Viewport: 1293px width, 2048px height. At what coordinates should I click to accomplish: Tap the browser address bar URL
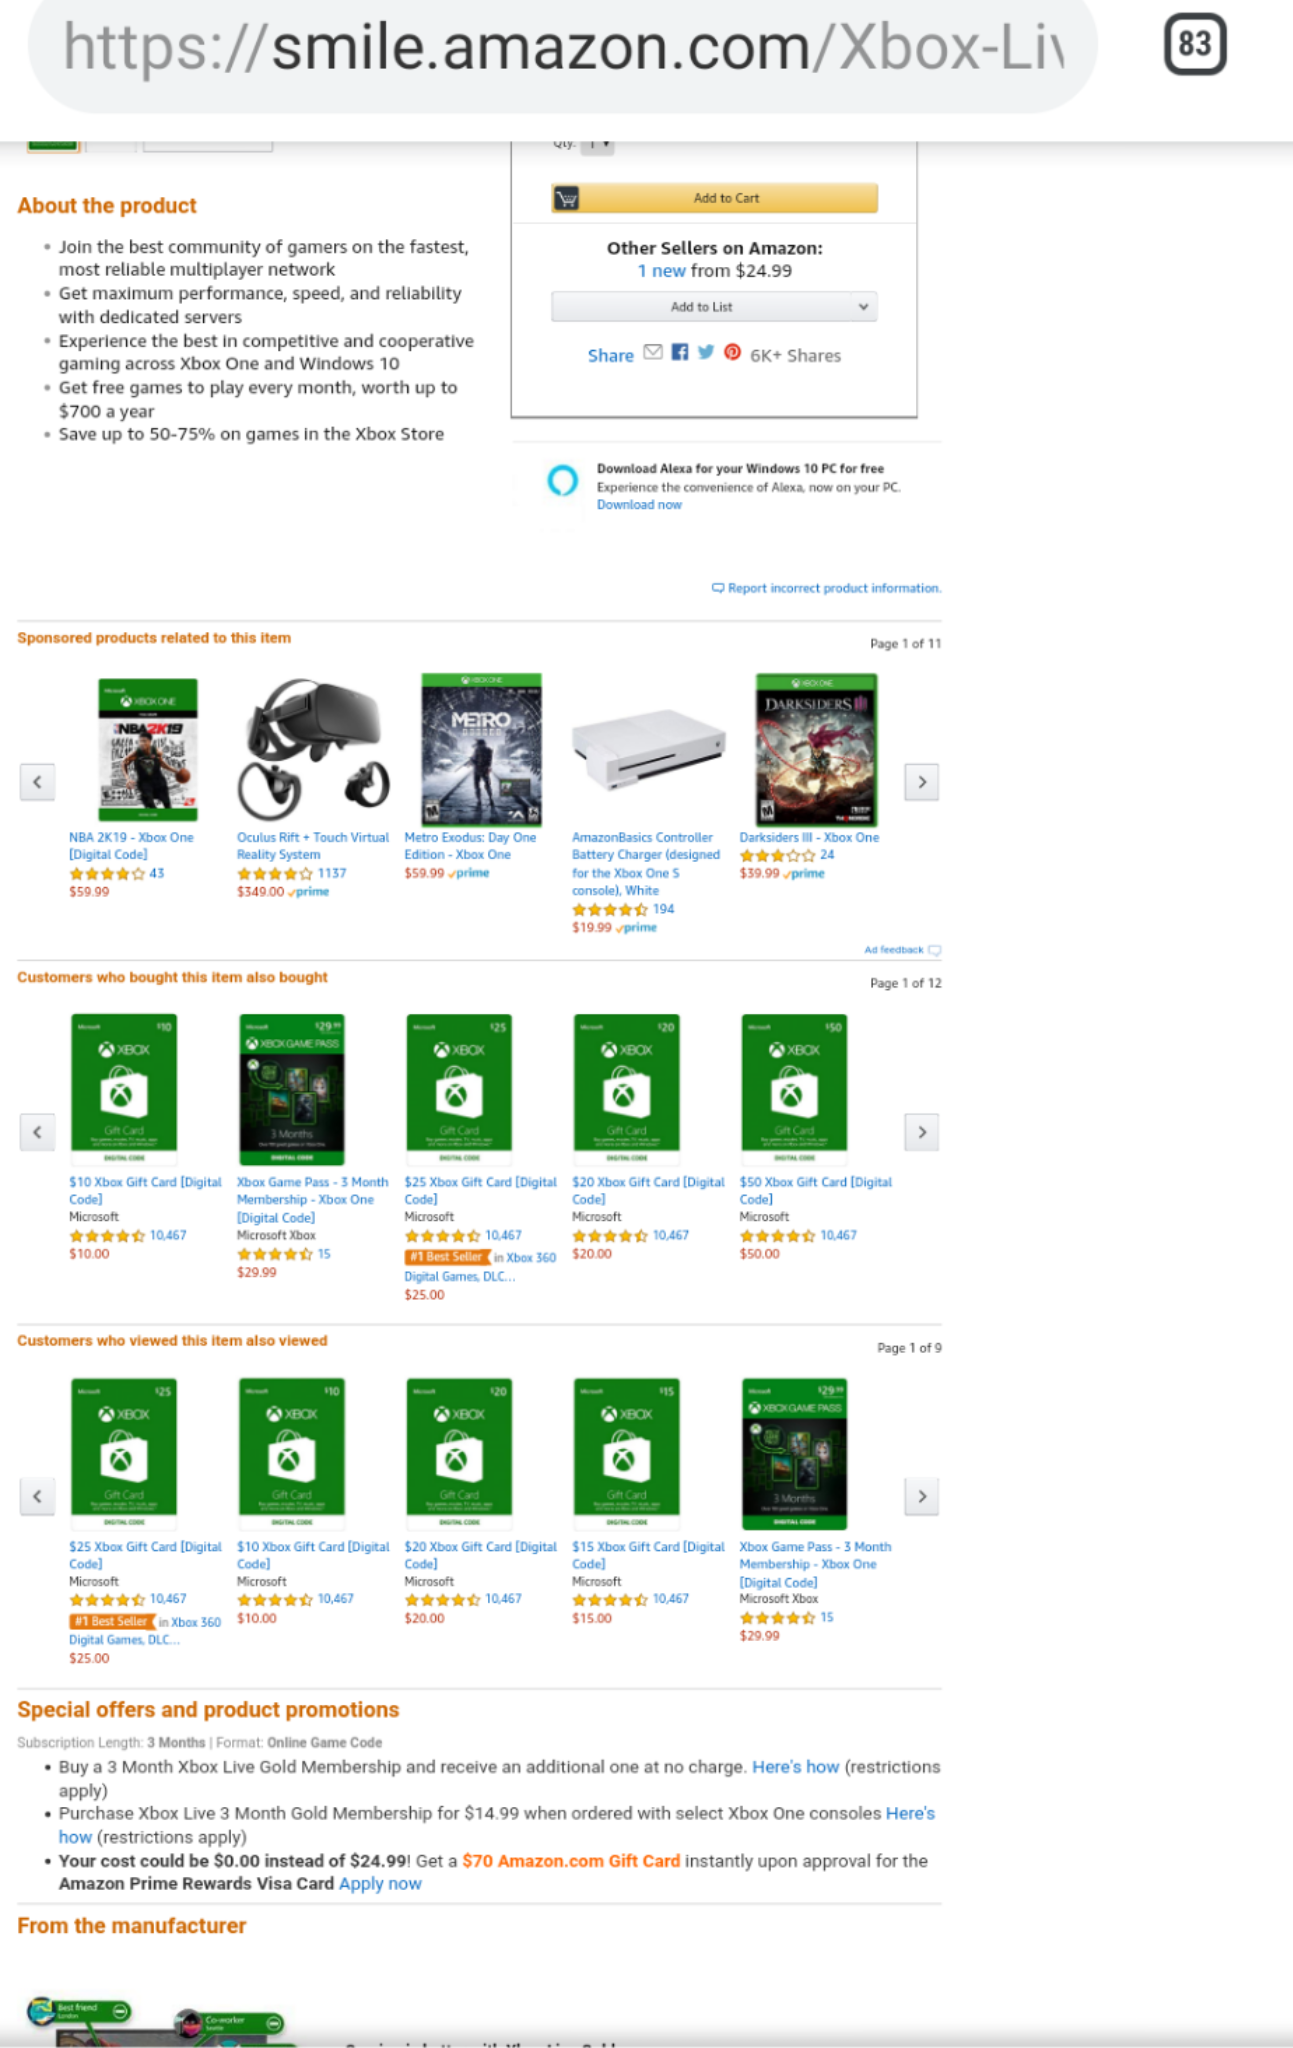point(562,47)
